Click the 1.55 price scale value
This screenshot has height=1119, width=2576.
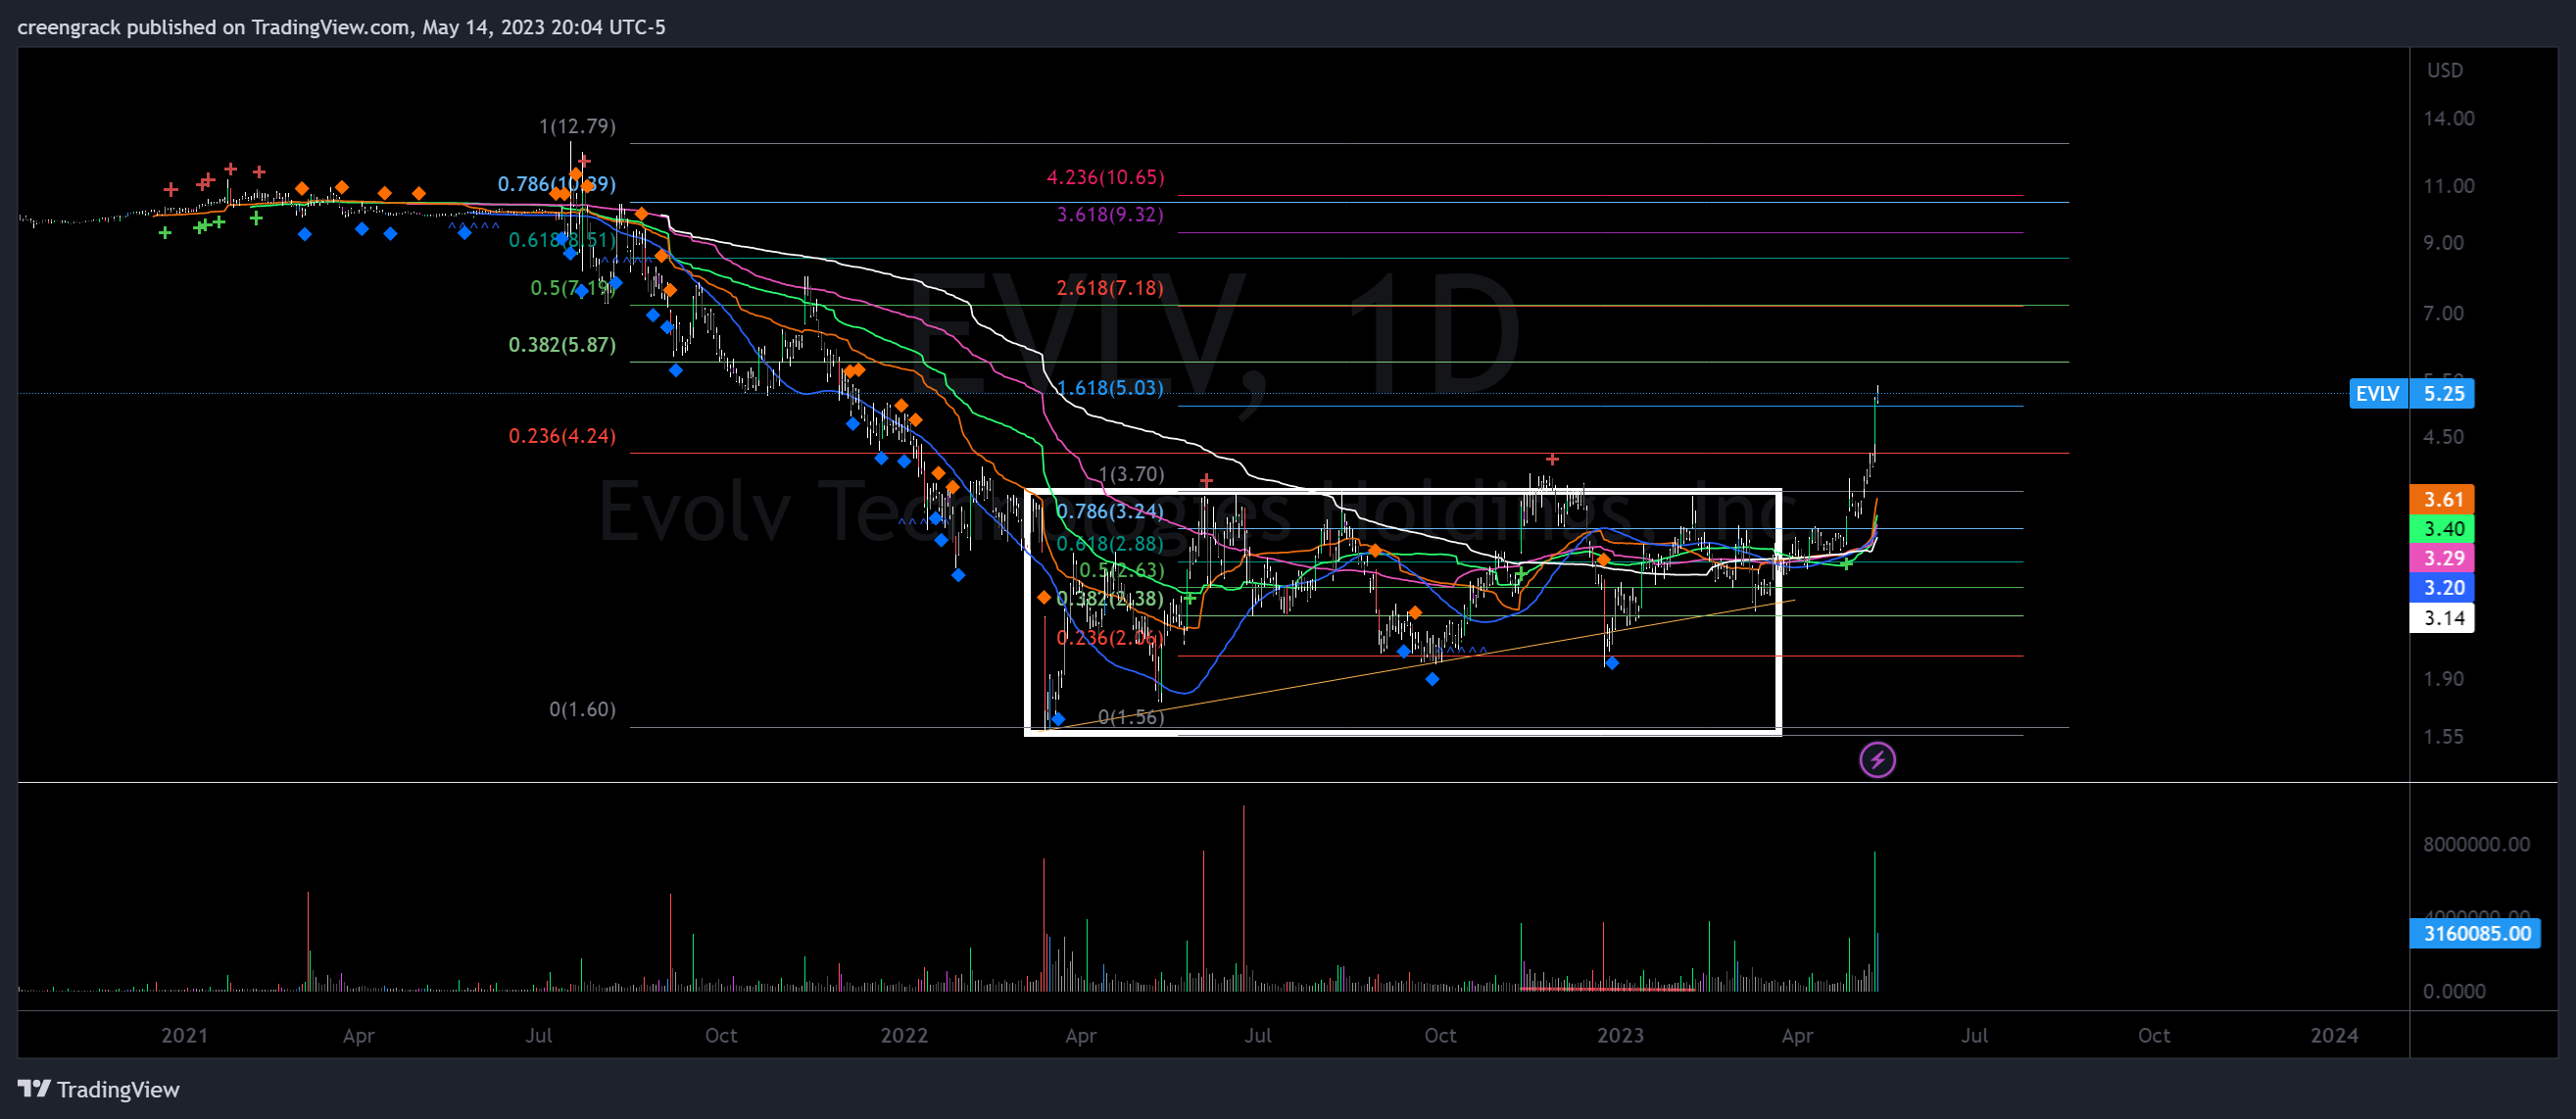pyautogui.click(x=2442, y=736)
